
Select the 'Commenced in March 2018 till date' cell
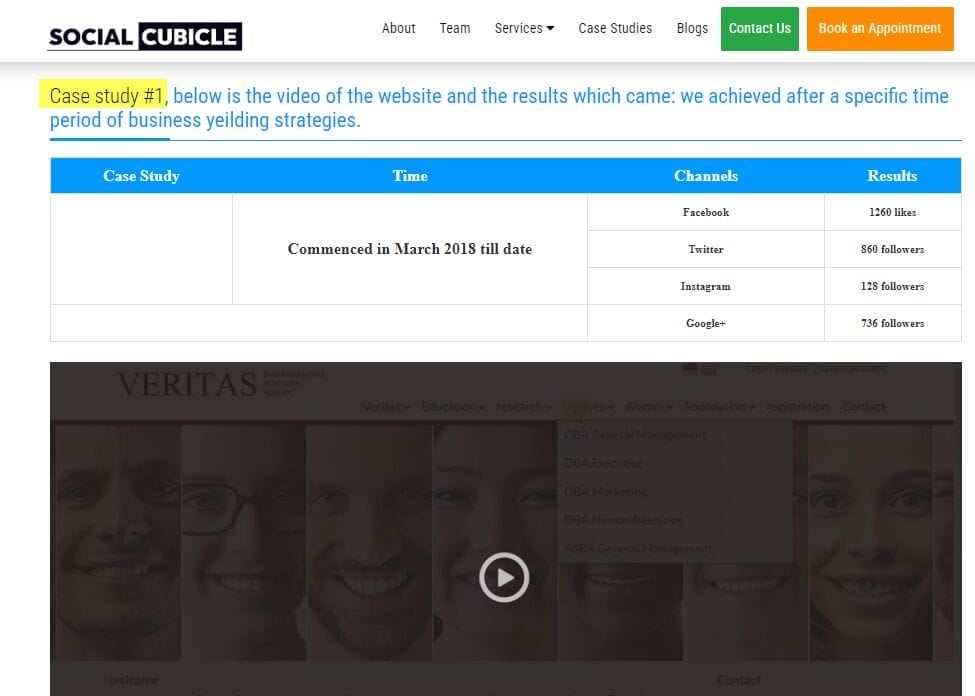click(410, 249)
